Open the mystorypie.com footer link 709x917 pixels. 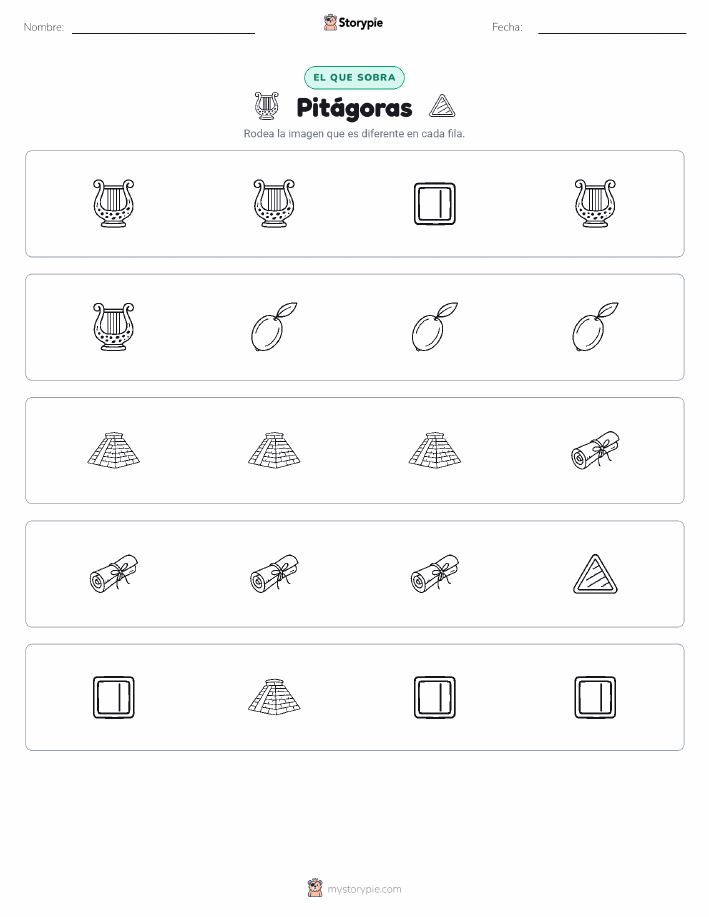tap(364, 889)
